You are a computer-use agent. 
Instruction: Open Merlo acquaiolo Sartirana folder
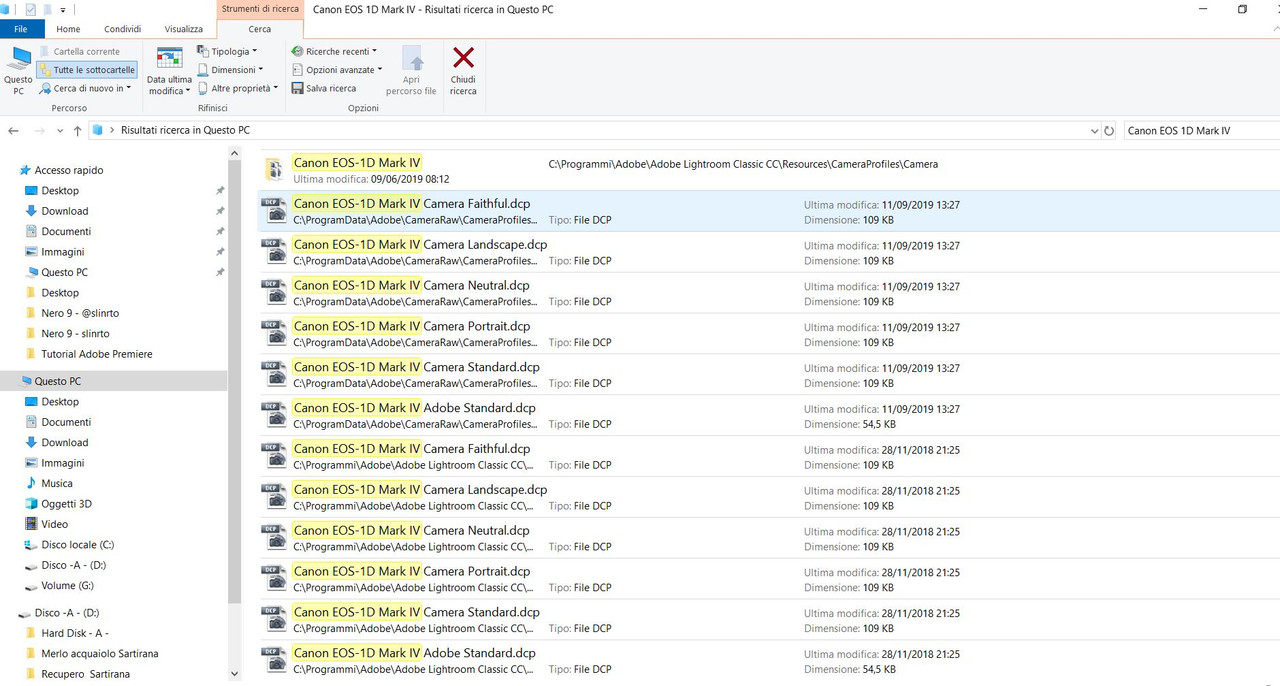coord(99,653)
